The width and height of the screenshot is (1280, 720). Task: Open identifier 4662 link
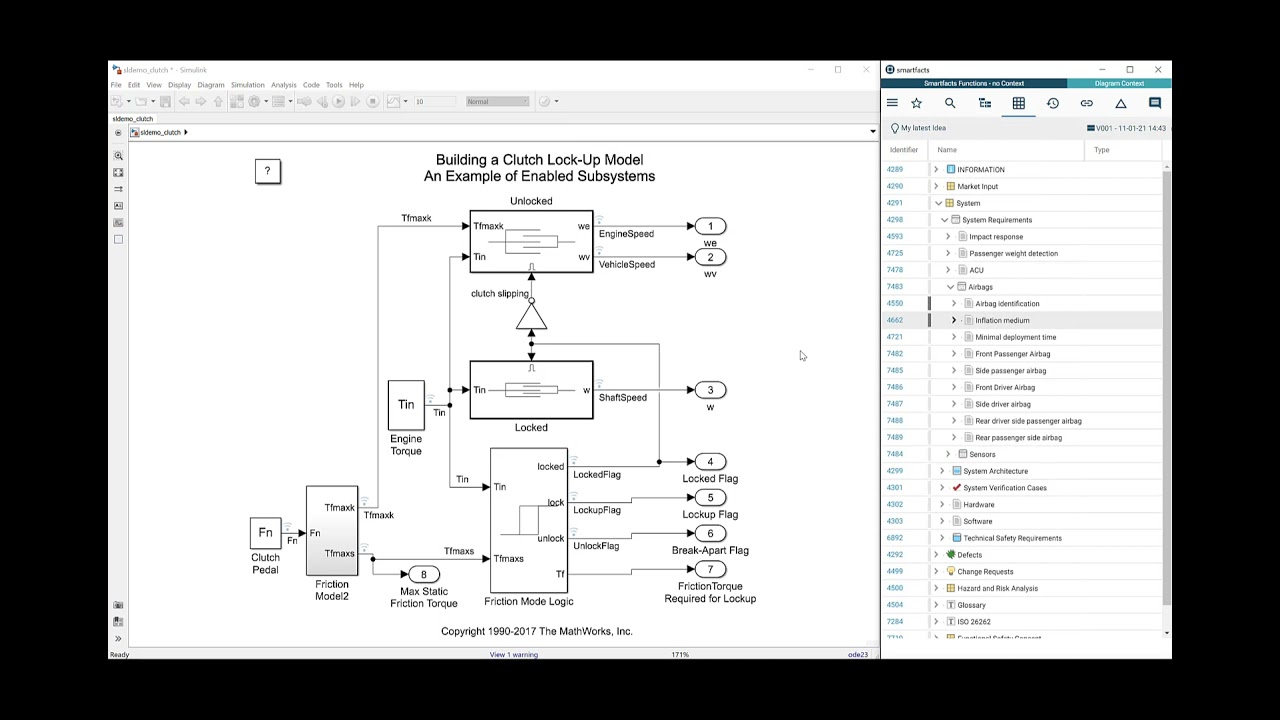[894, 320]
